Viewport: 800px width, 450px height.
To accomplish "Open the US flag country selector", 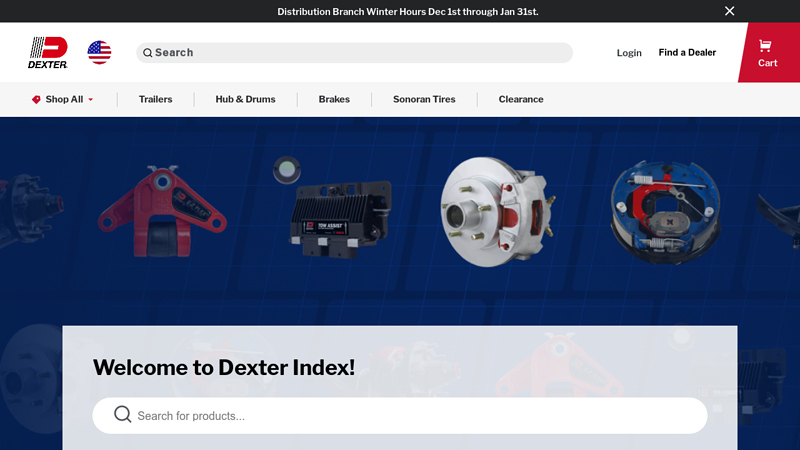I will (99, 53).
